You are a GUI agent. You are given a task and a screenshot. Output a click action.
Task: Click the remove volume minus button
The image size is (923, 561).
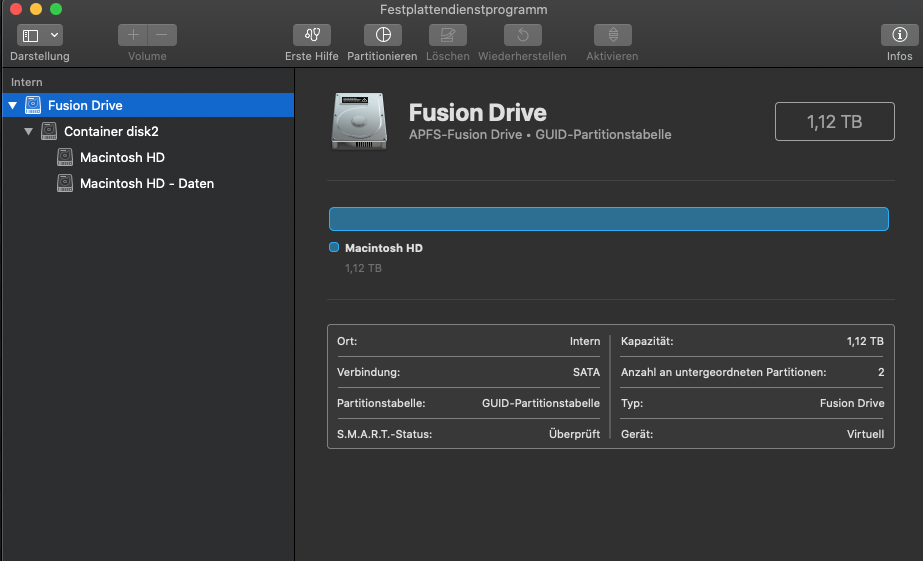tap(162, 35)
